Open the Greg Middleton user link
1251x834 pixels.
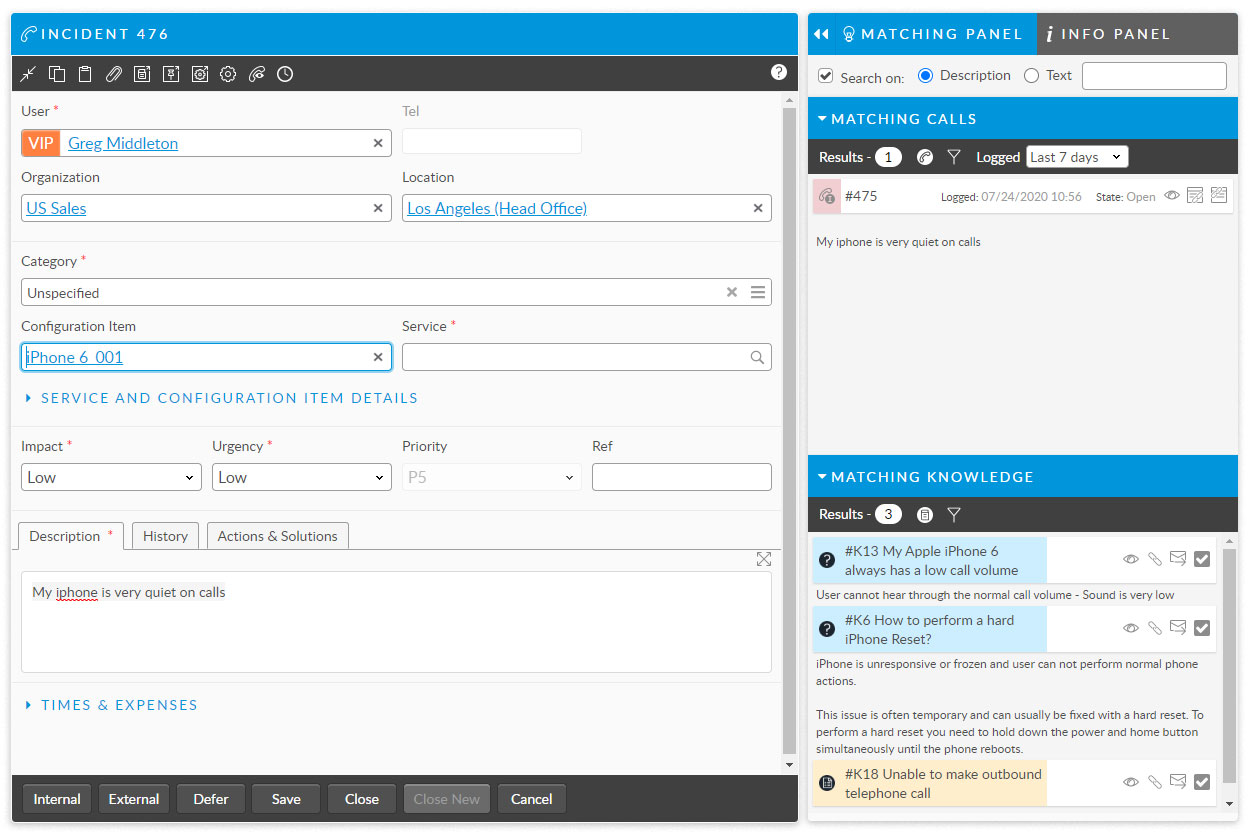point(122,143)
